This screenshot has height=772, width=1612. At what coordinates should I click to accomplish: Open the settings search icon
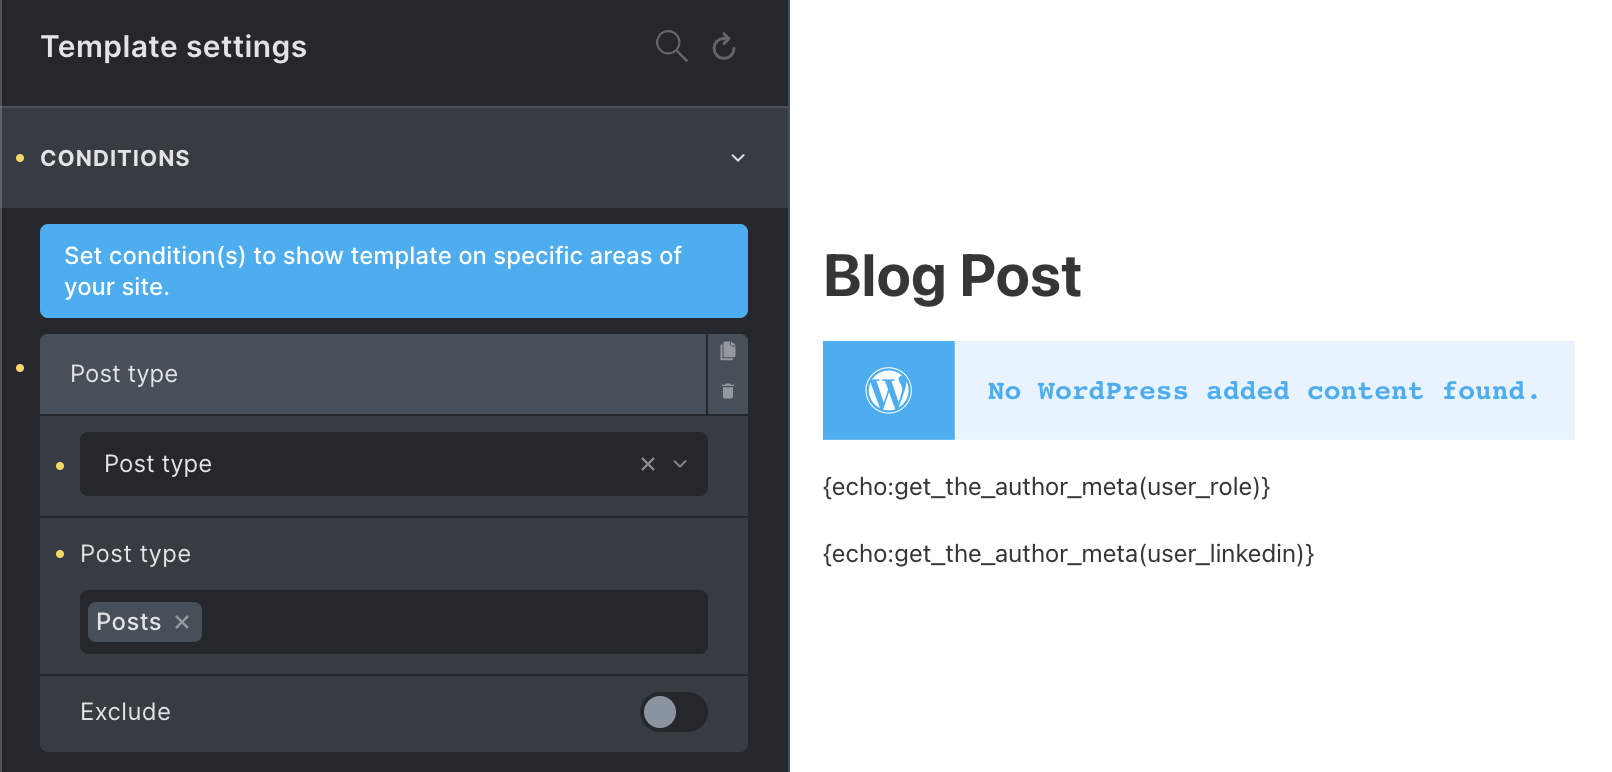click(671, 46)
